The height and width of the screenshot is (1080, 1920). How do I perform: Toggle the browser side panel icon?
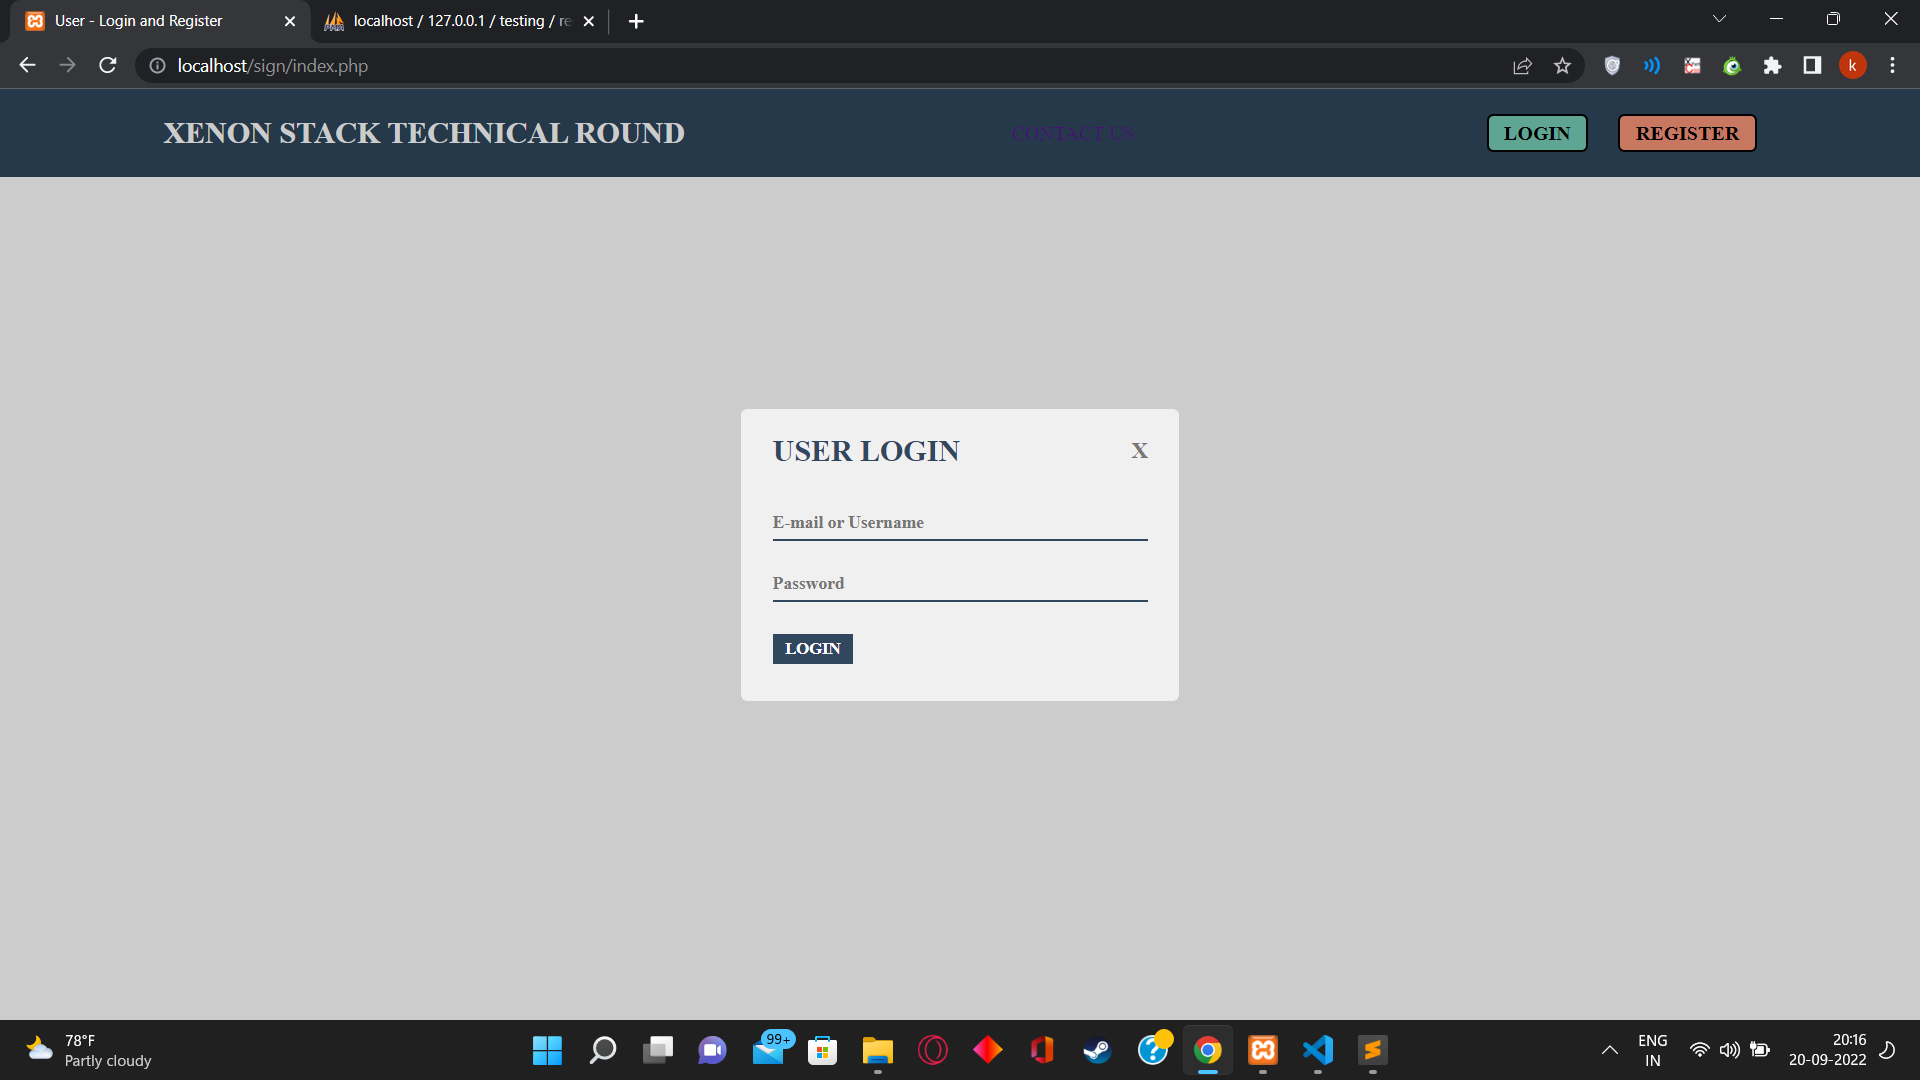1812,66
